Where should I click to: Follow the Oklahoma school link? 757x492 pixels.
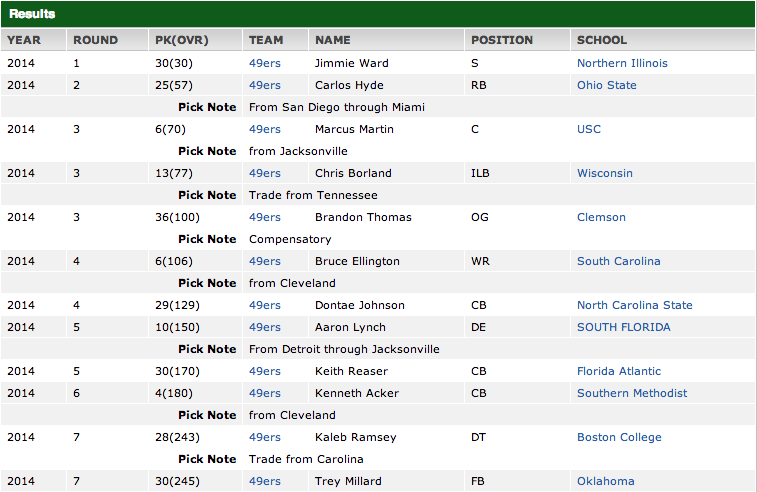(605, 481)
